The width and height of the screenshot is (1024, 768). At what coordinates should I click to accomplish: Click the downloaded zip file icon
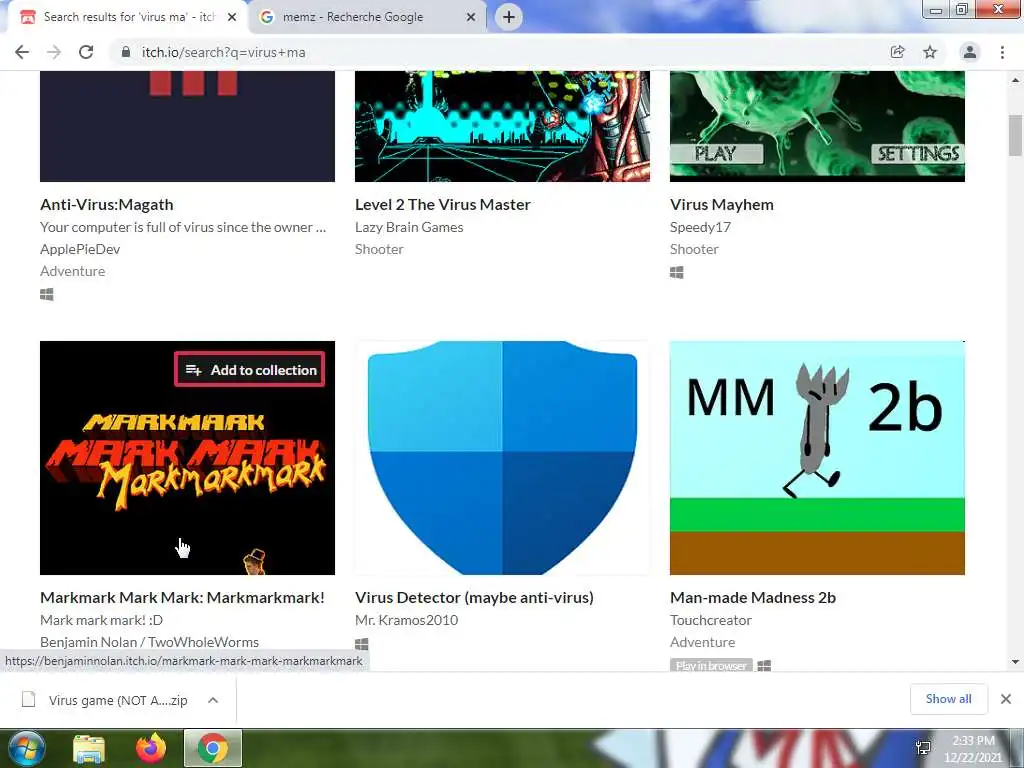coord(28,699)
